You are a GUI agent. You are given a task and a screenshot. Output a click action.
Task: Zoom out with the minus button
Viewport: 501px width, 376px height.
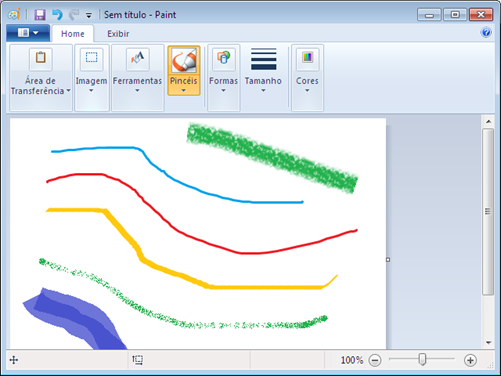(375, 360)
